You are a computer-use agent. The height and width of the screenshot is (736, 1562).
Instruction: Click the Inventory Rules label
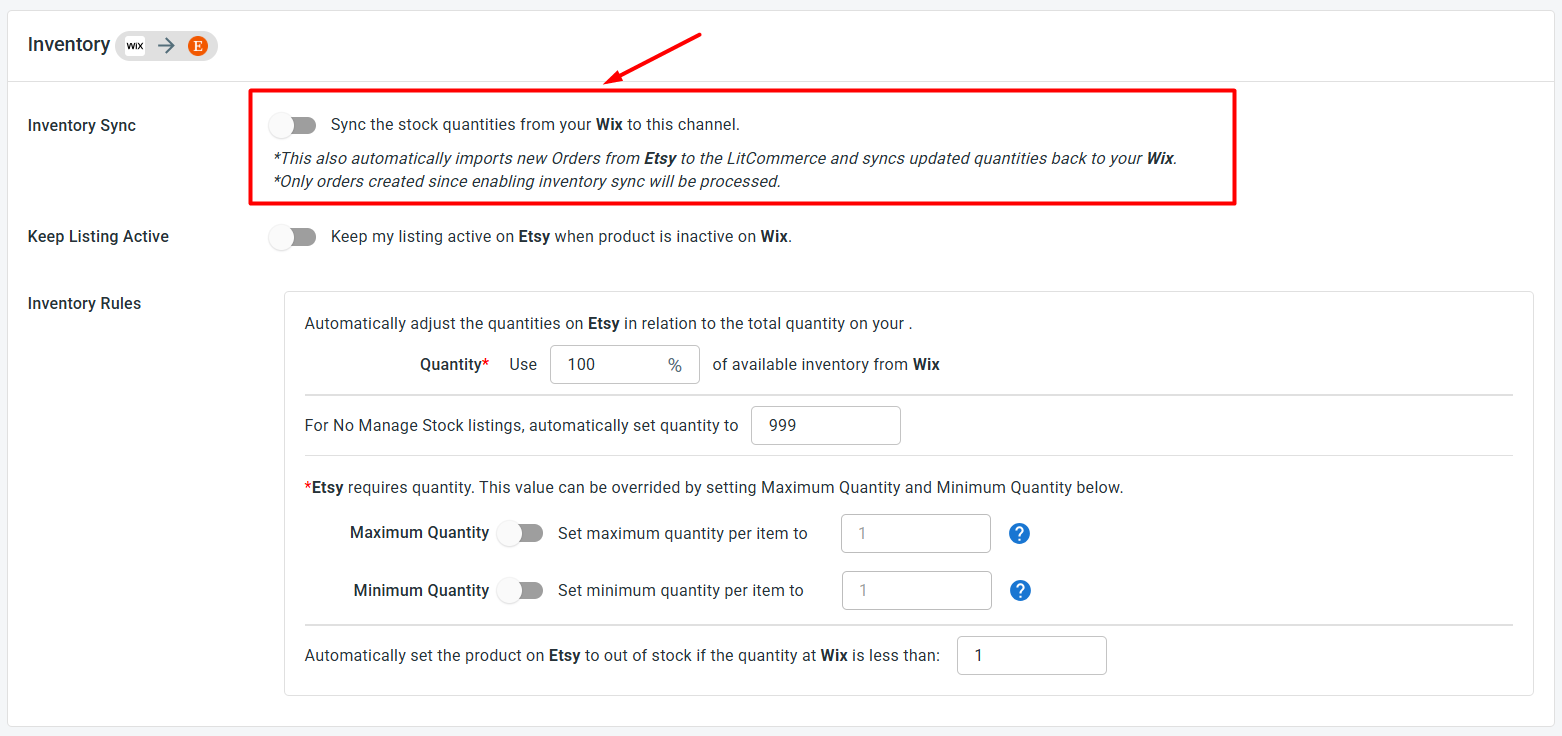pyautogui.click(x=85, y=304)
